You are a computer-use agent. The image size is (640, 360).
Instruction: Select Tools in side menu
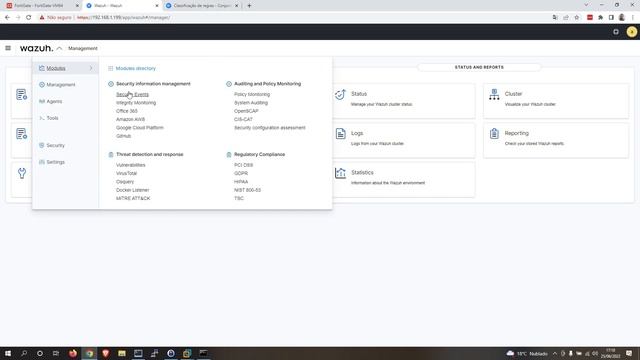(52, 118)
